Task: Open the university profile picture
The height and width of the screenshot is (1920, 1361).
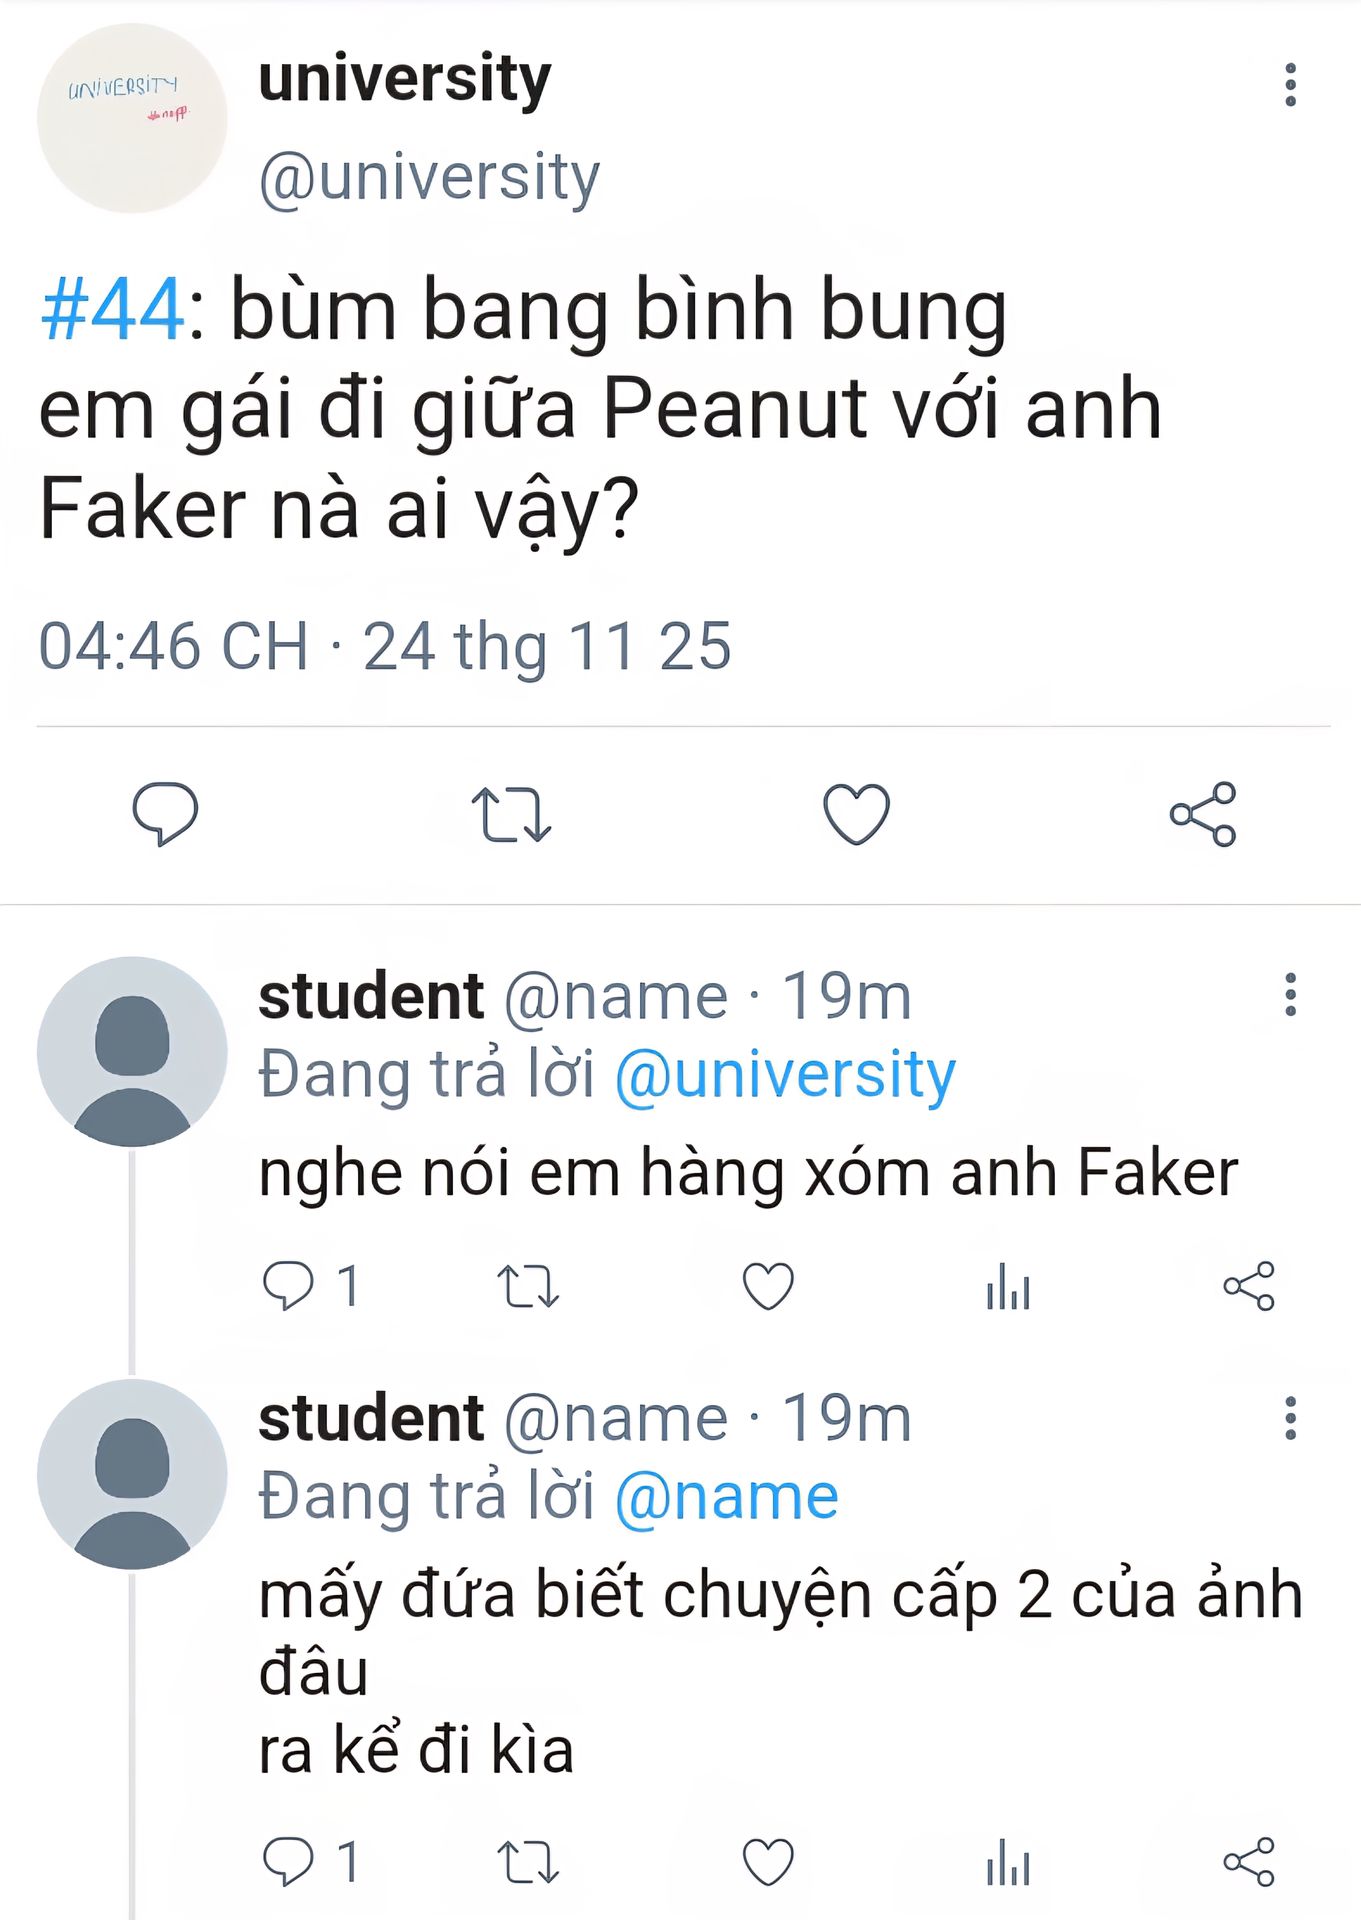Action: click(132, 118)
